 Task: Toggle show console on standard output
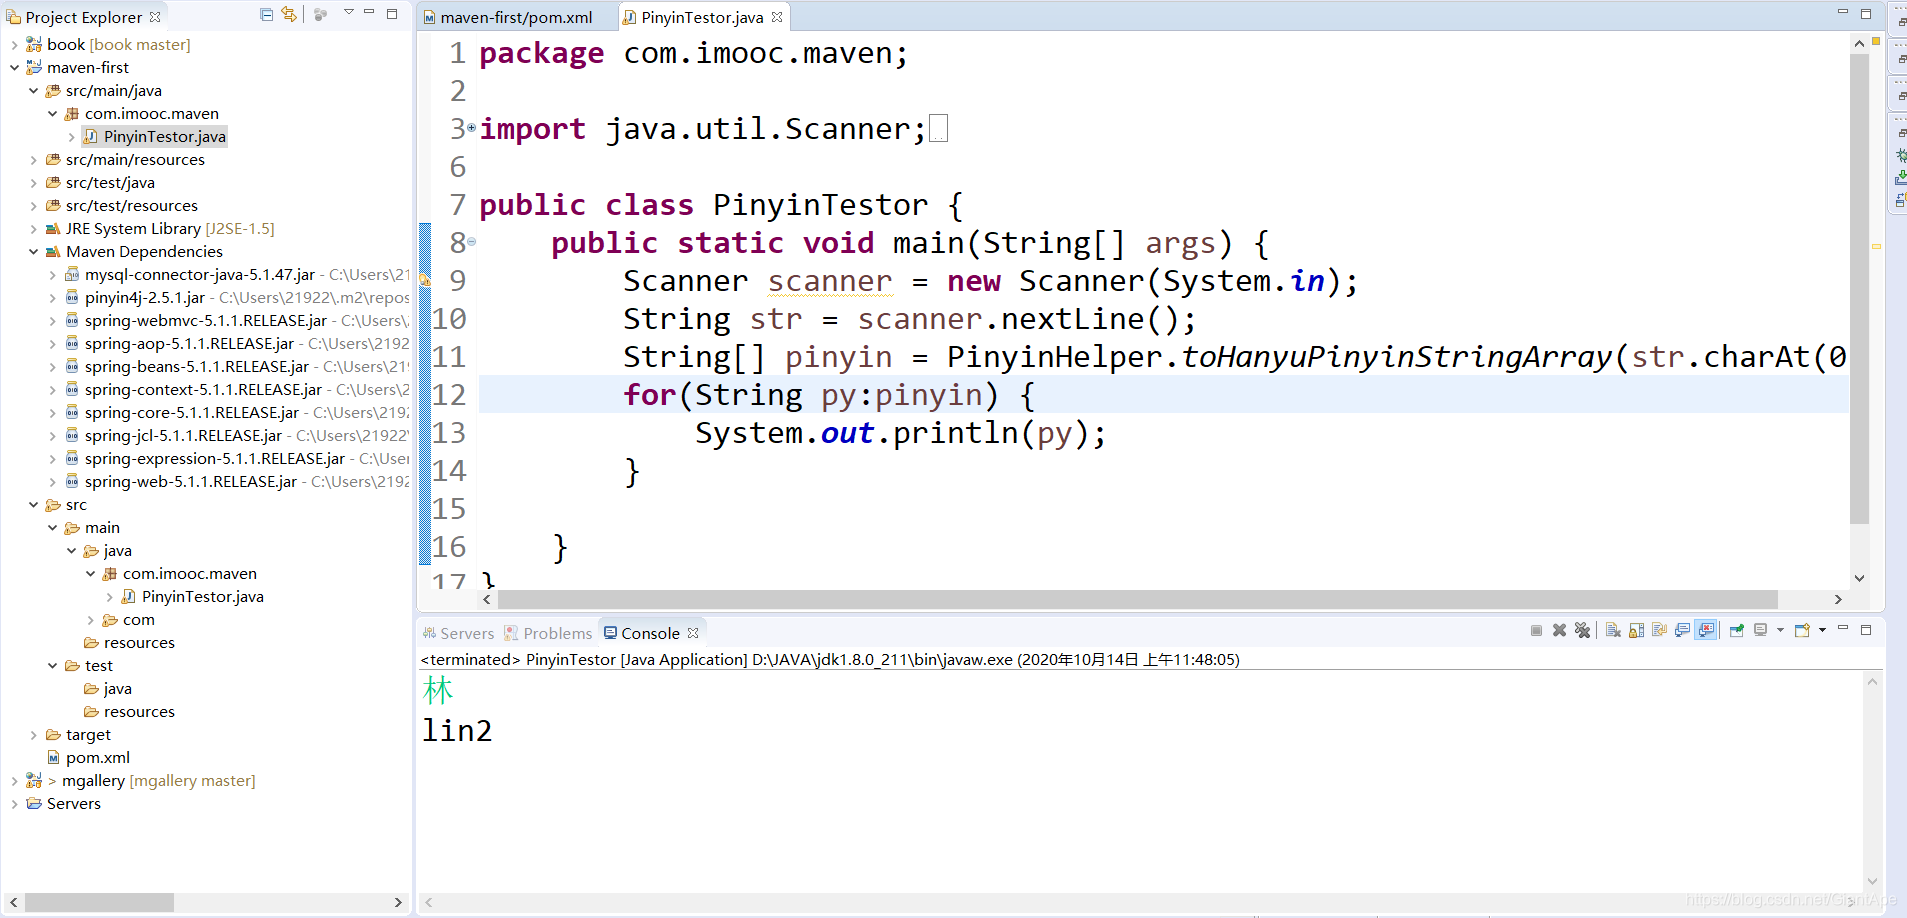(1682, 630)
